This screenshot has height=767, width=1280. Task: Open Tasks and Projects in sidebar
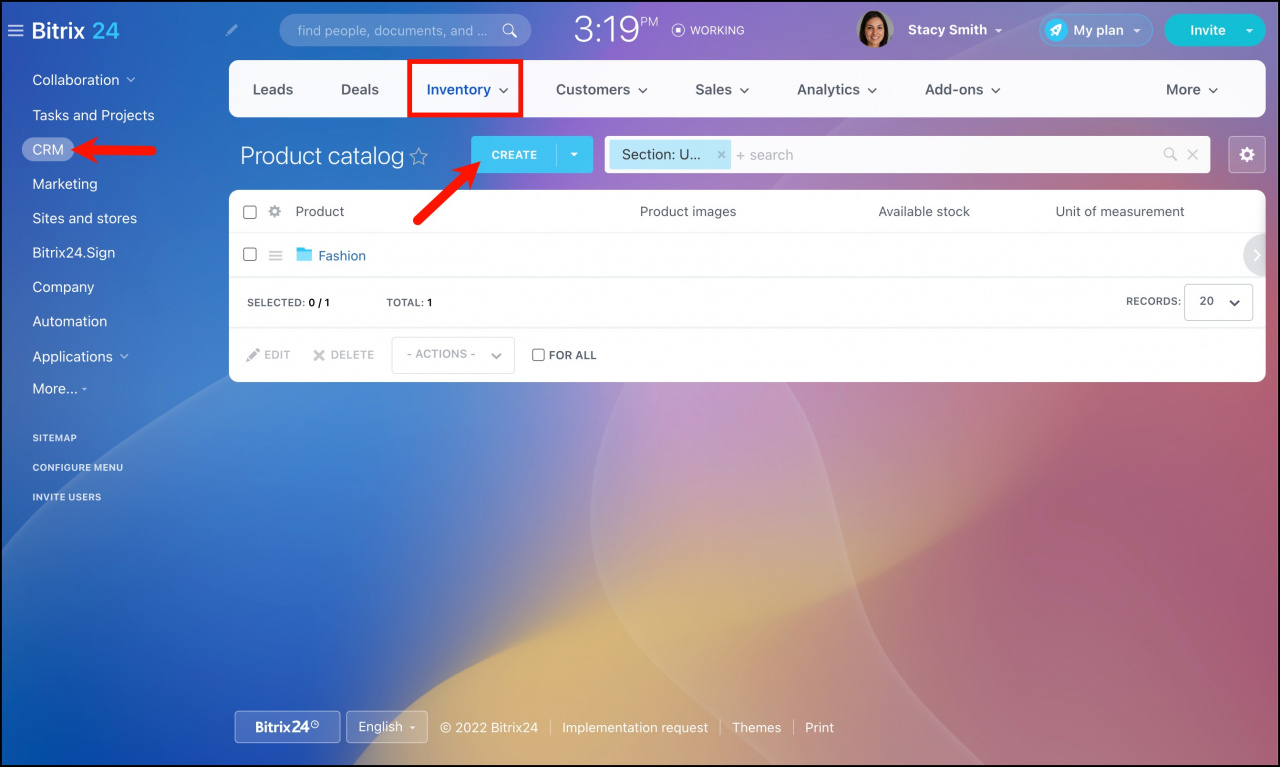(93, 115)
